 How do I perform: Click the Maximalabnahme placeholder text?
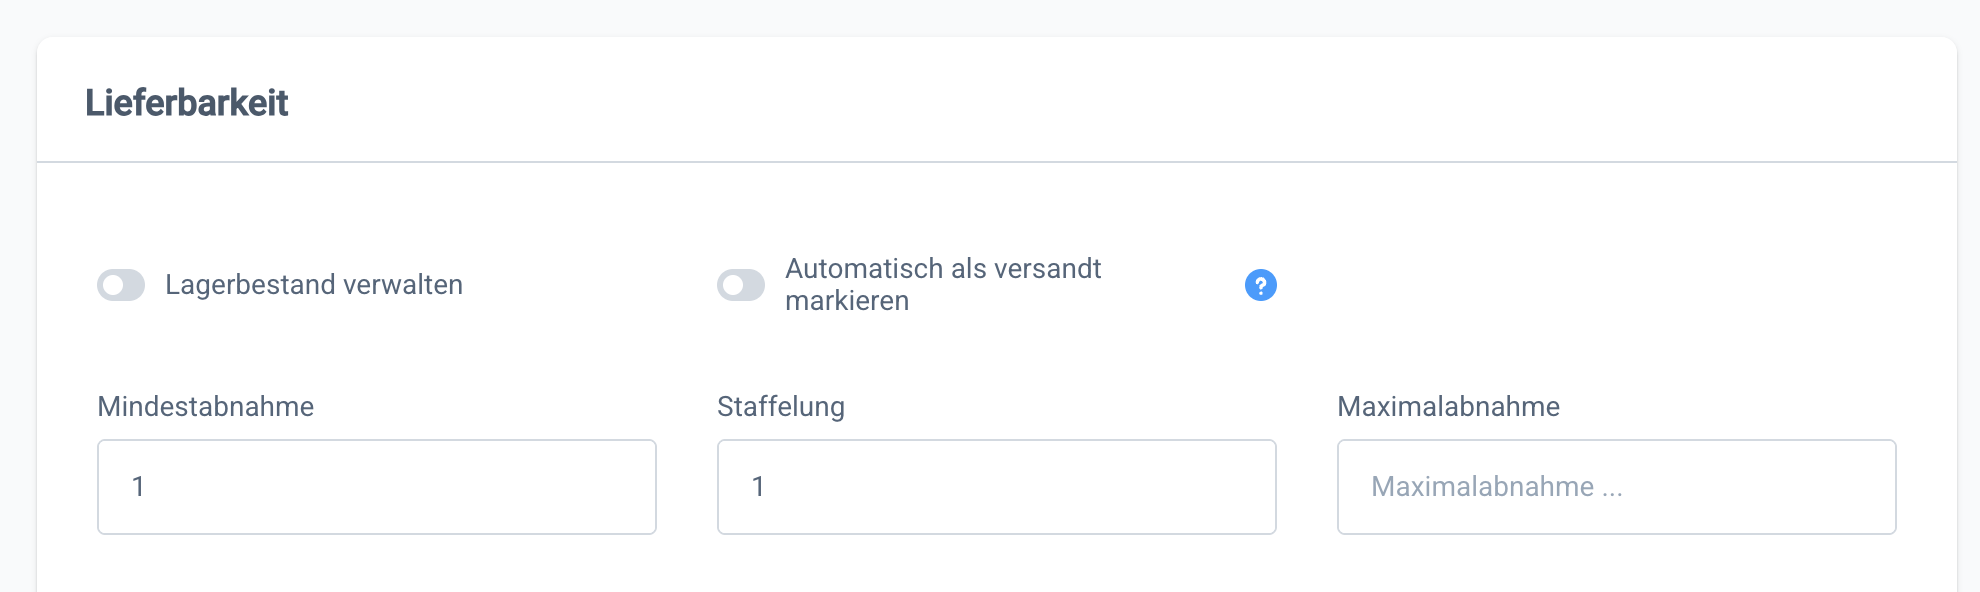tap(1496, 487)
